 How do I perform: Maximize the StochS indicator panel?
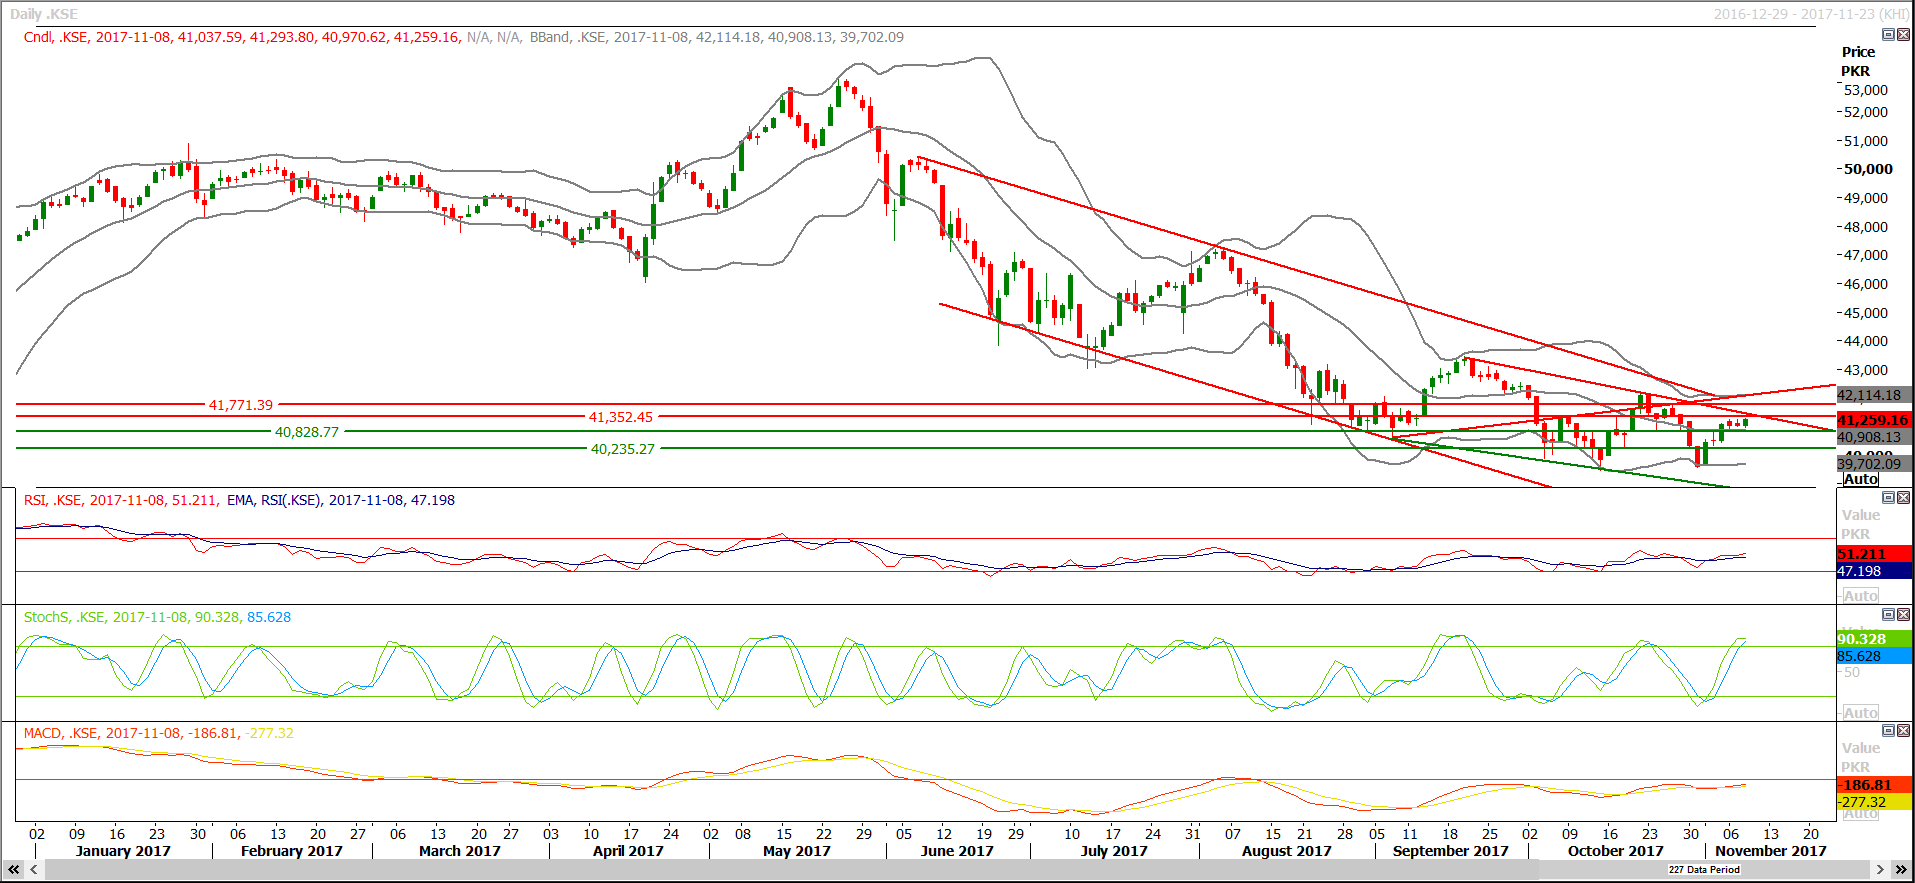1888,615
